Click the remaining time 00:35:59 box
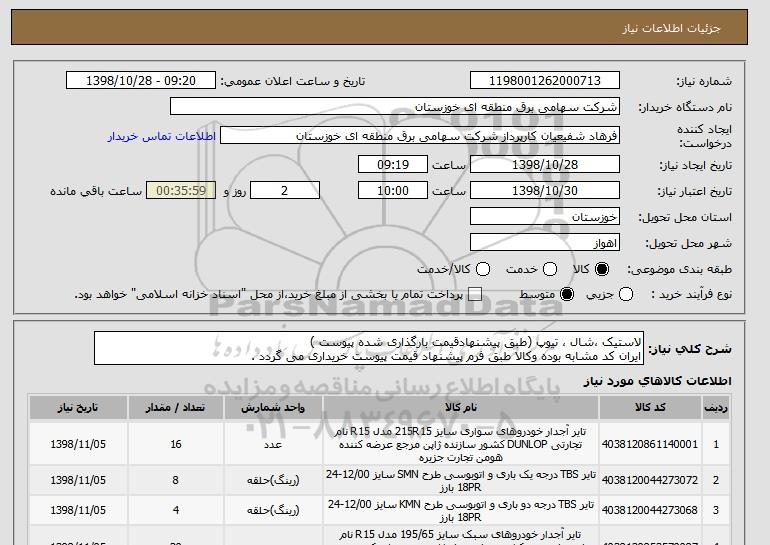 [x=181, y=190]
